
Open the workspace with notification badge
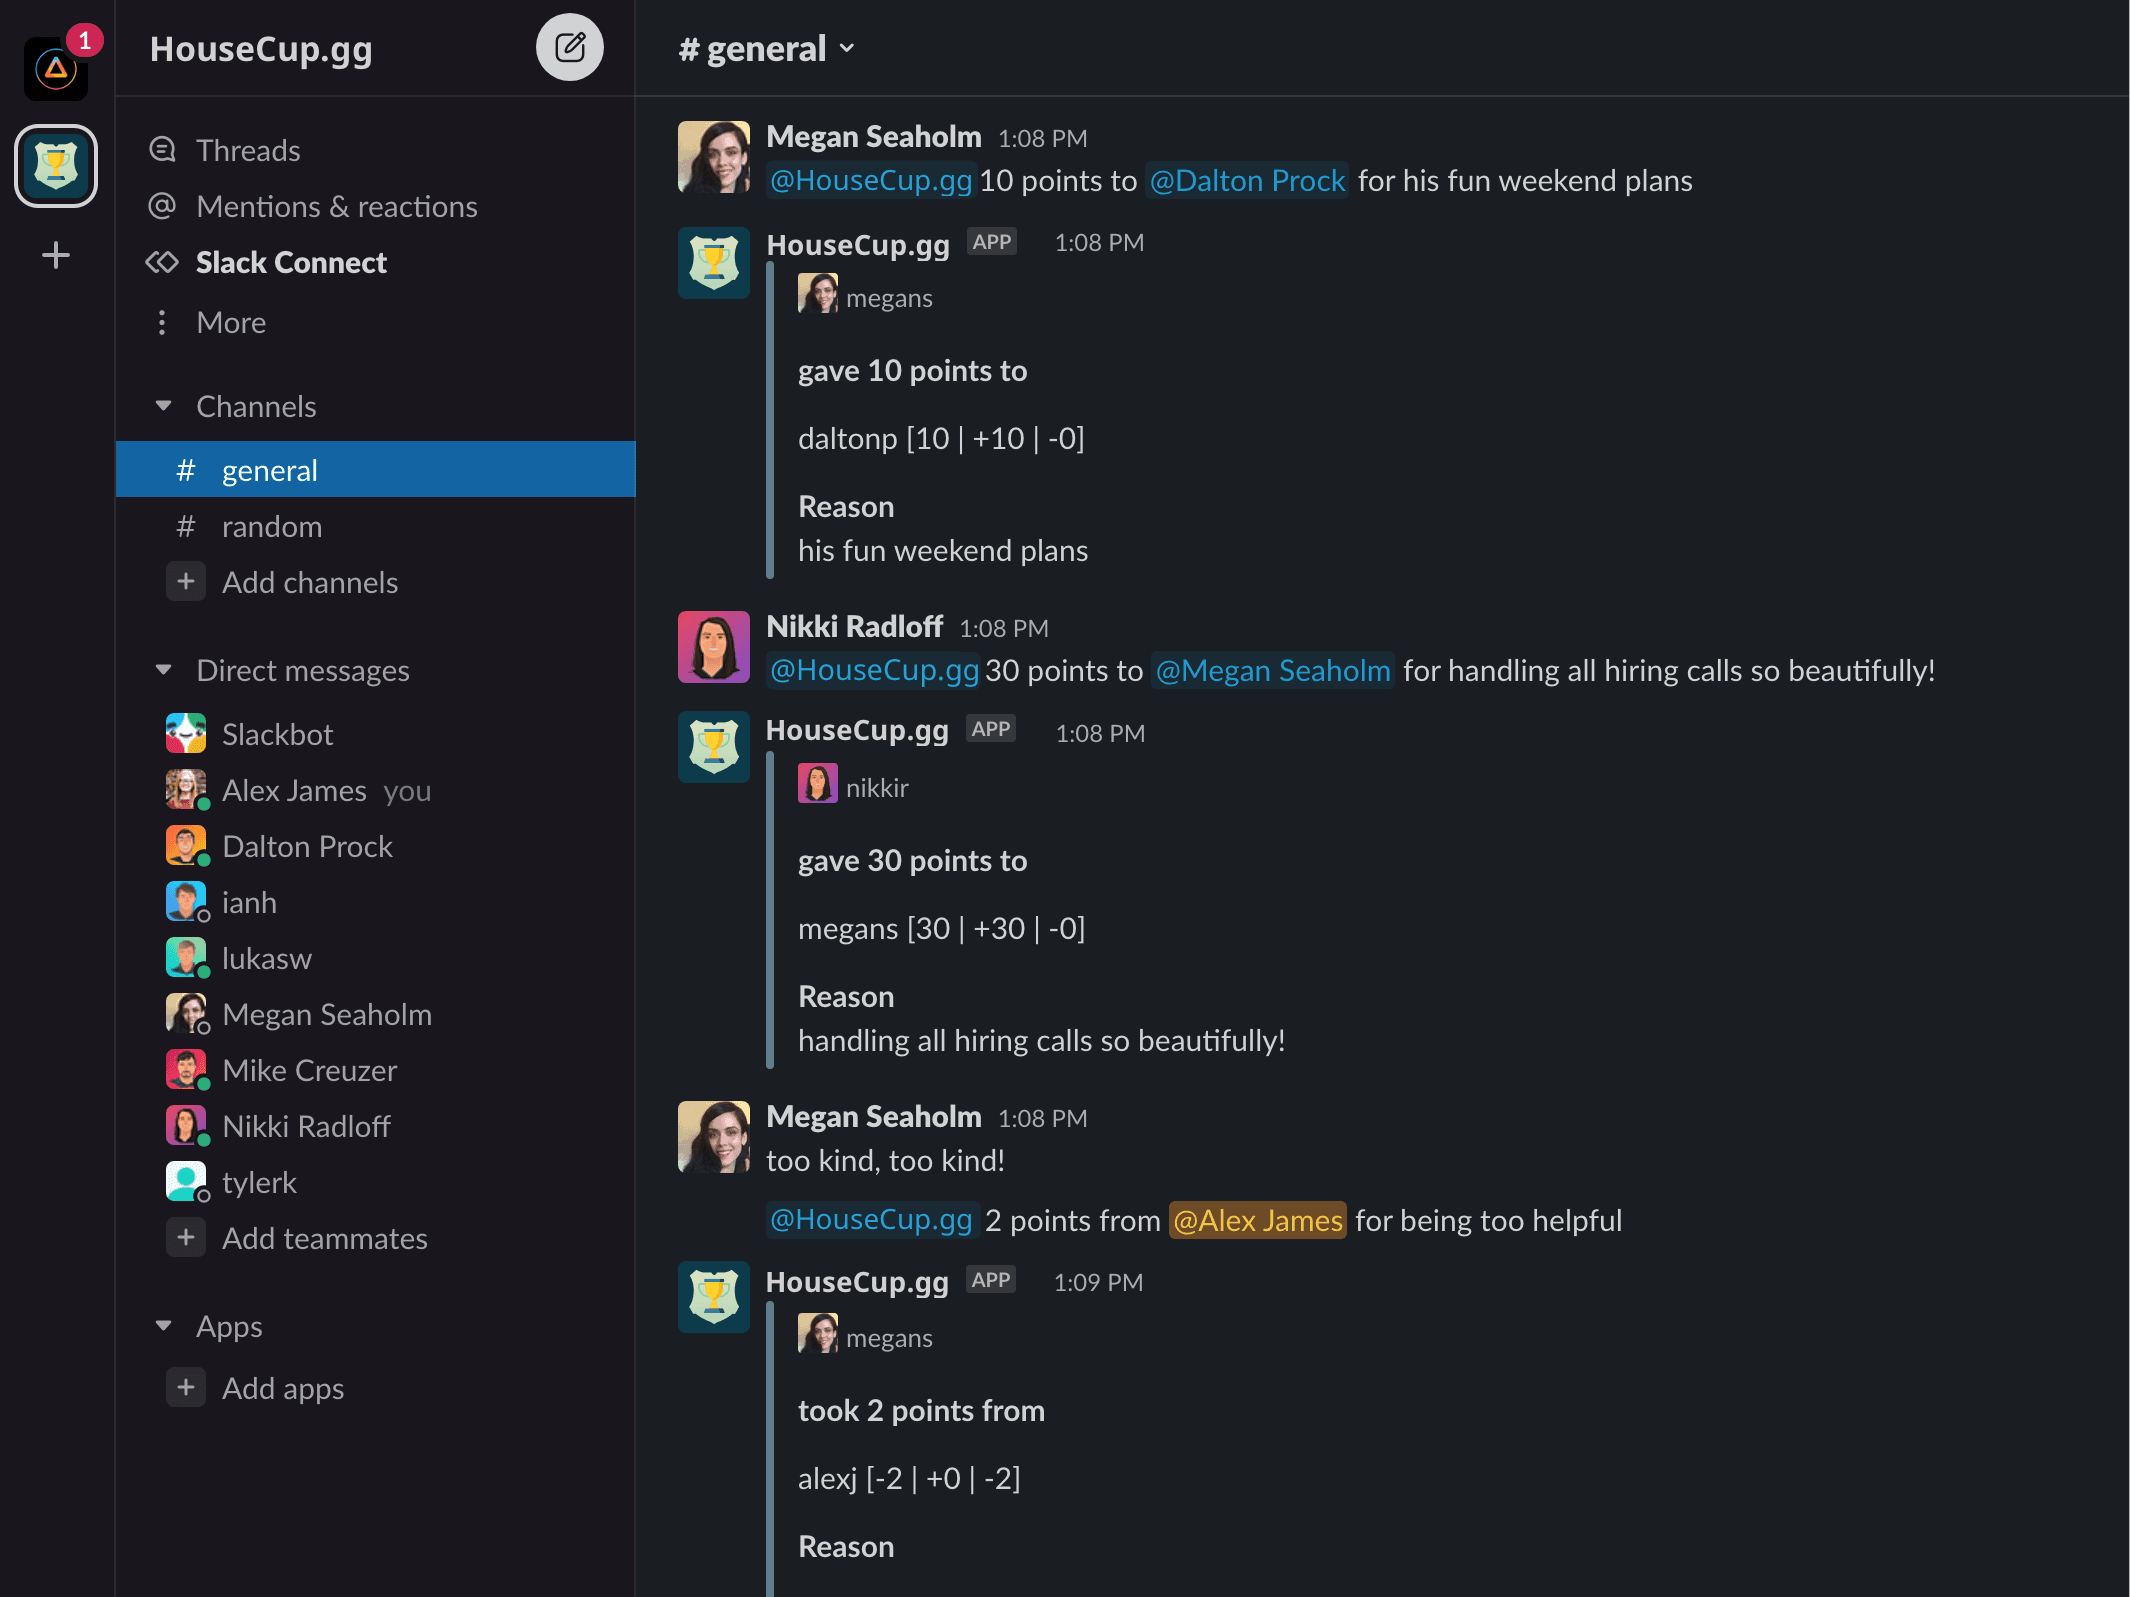56,68
